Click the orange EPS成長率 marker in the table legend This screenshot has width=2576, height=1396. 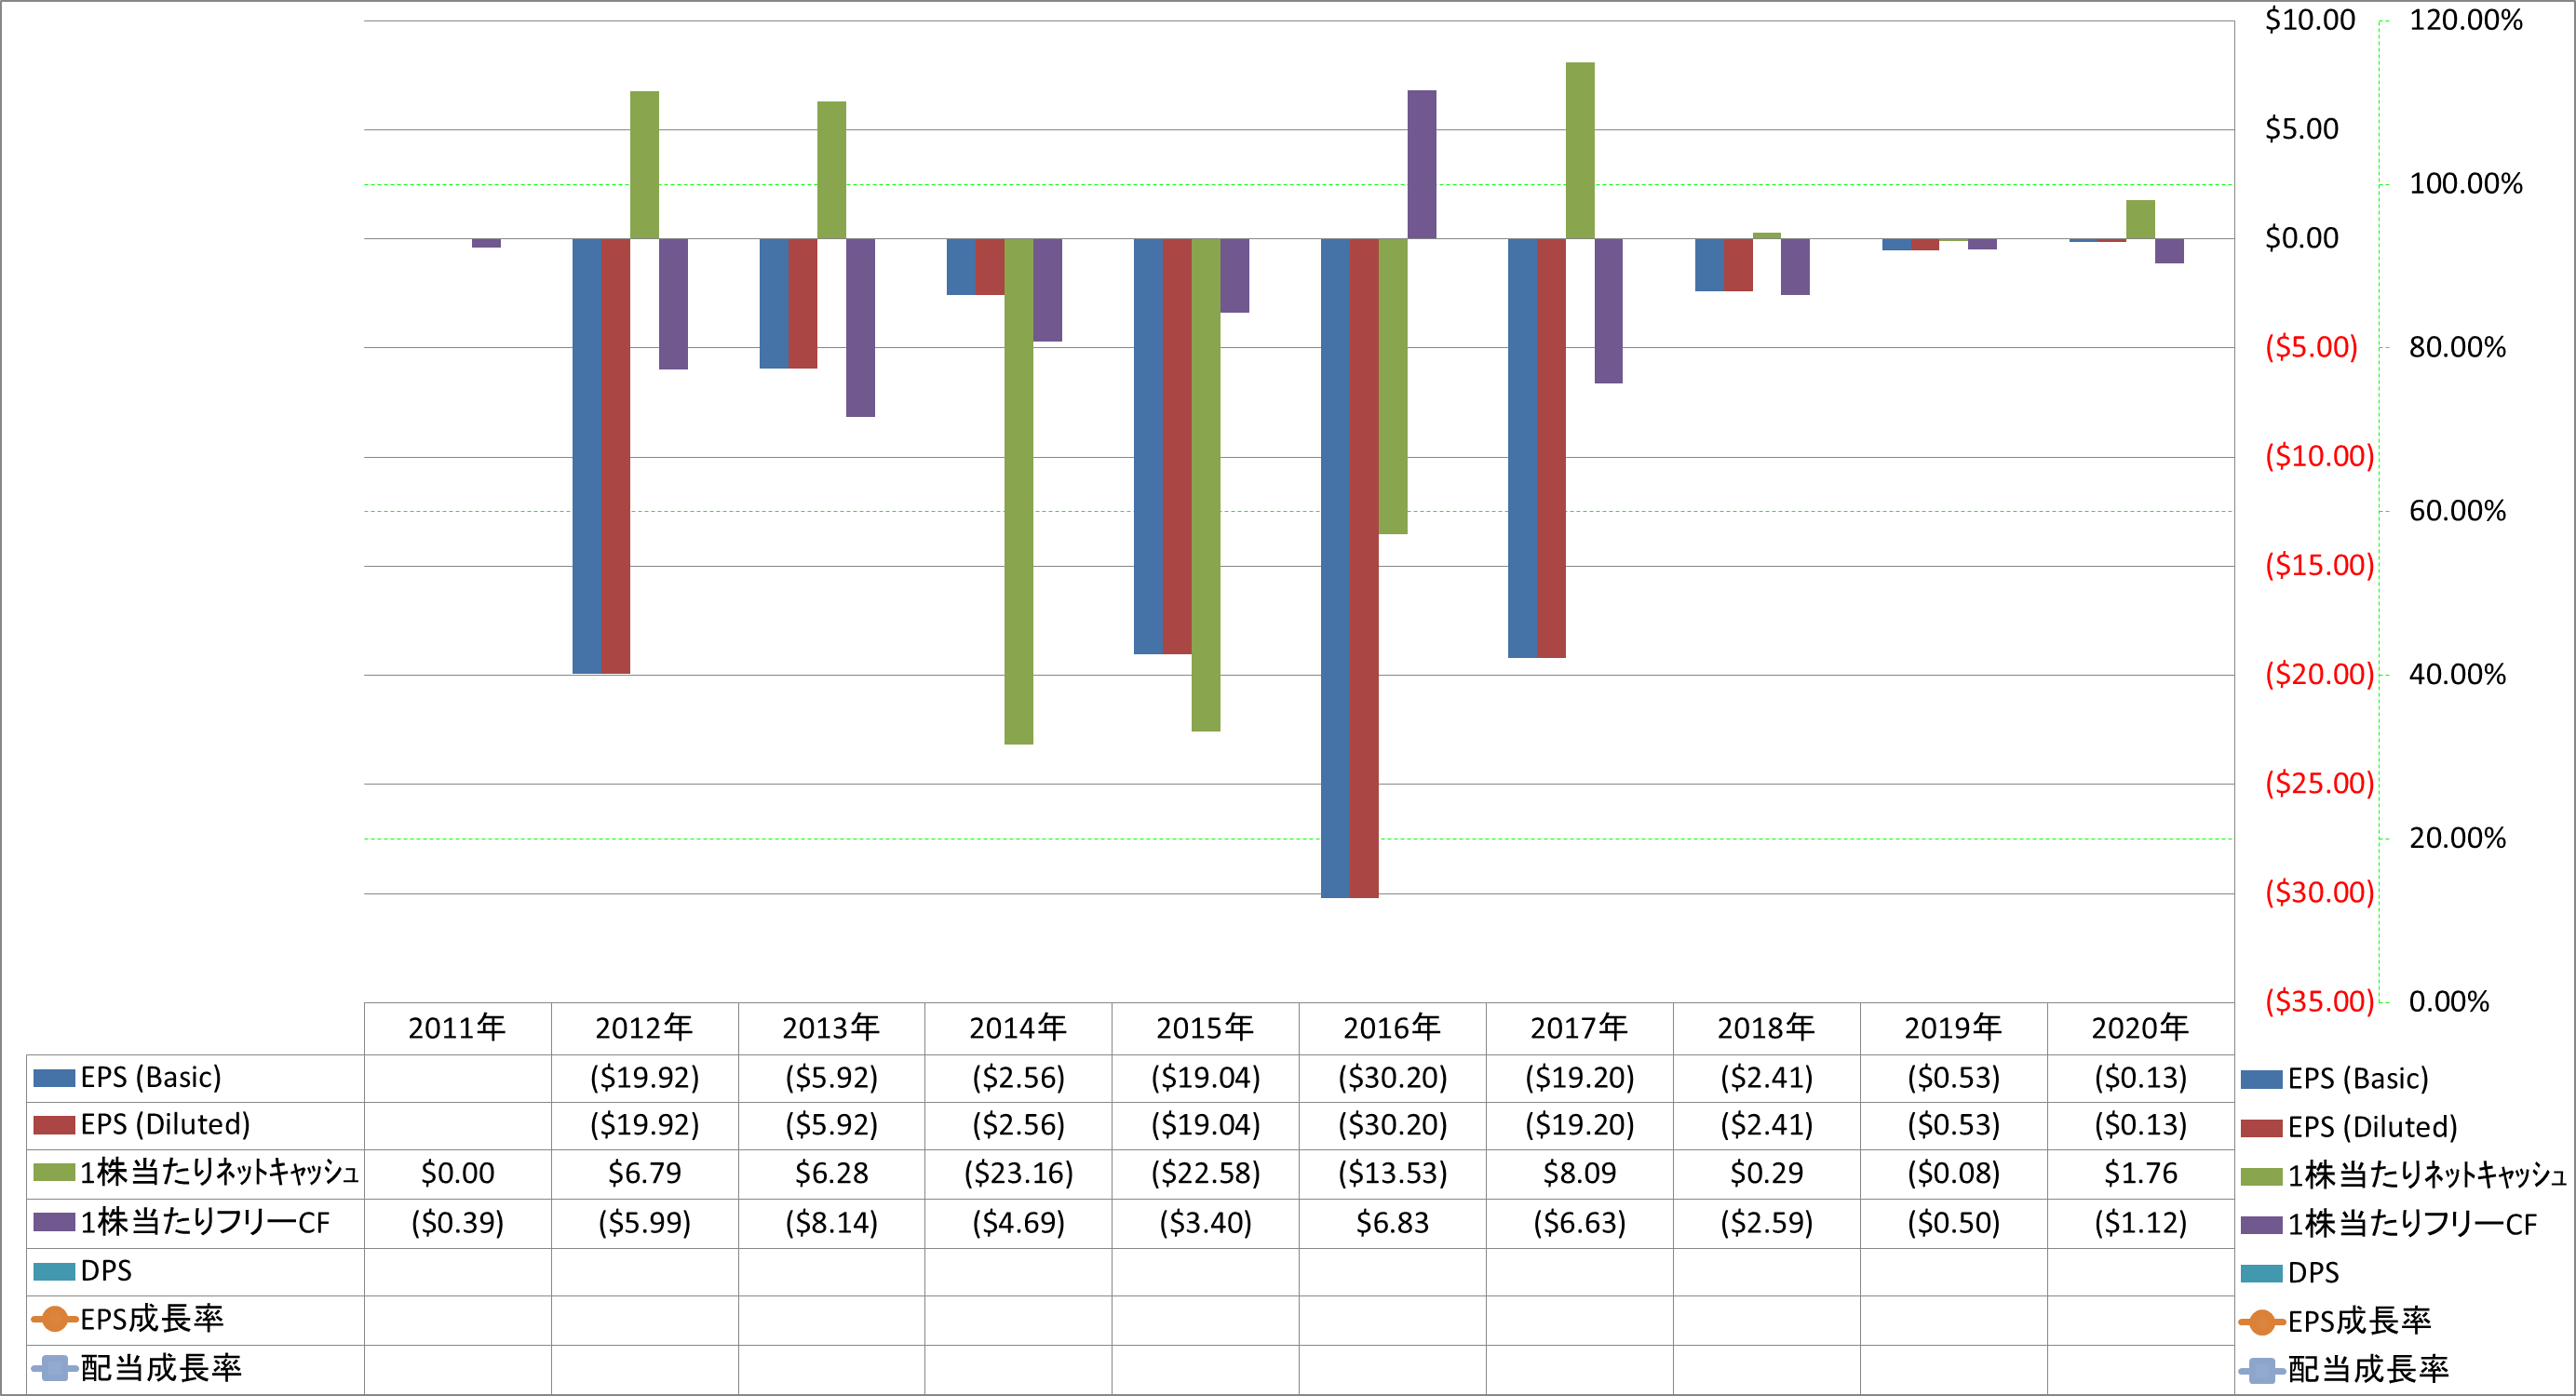tap(54, 1319)
